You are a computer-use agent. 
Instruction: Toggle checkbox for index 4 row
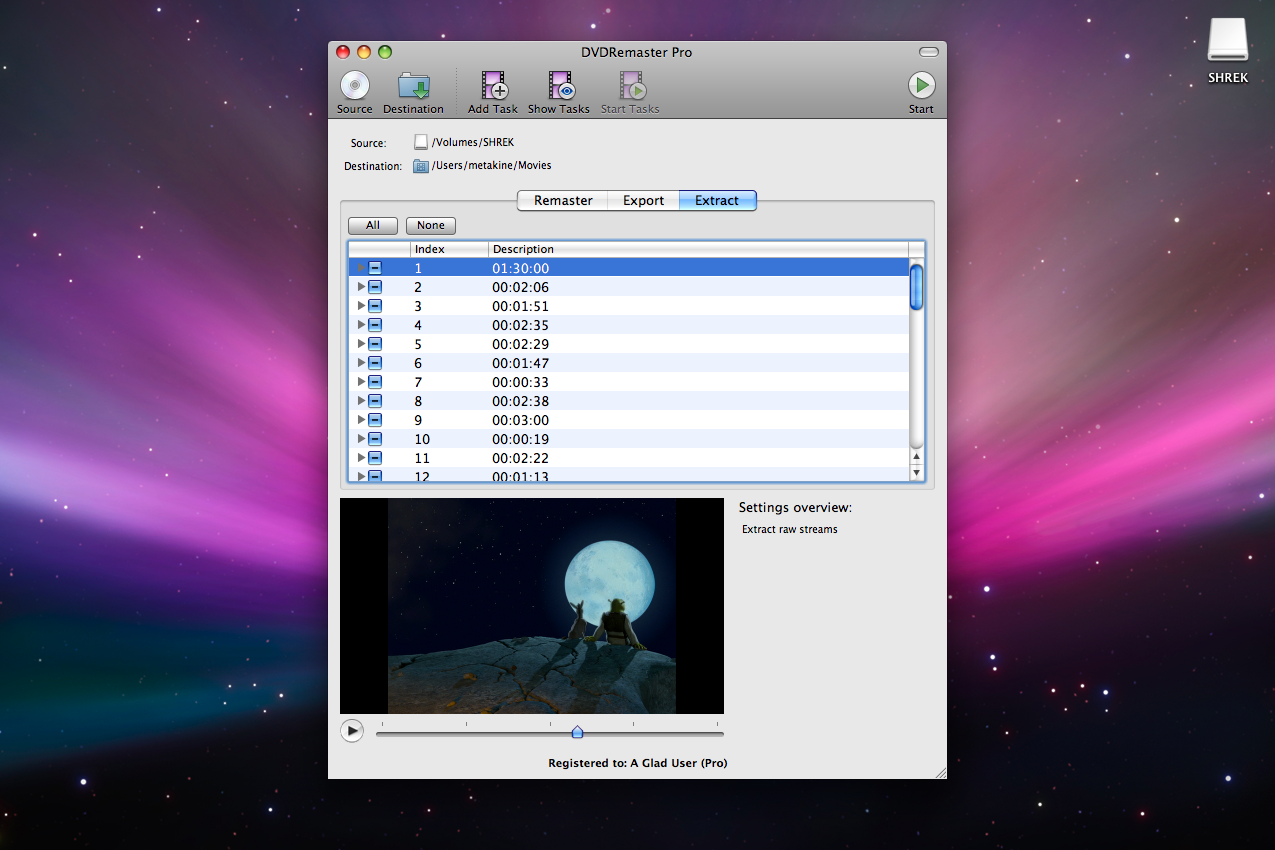click(x=375, y=325)
